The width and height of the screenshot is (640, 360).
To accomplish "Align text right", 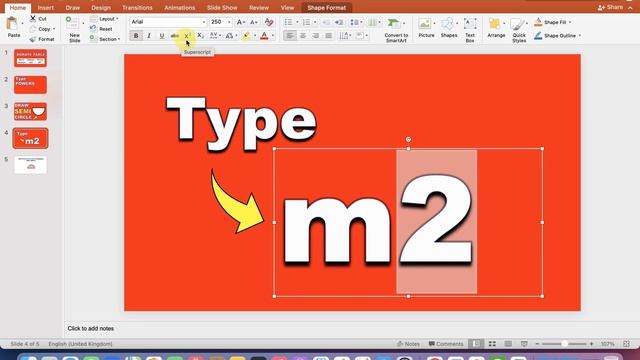I will coord(316,36).
